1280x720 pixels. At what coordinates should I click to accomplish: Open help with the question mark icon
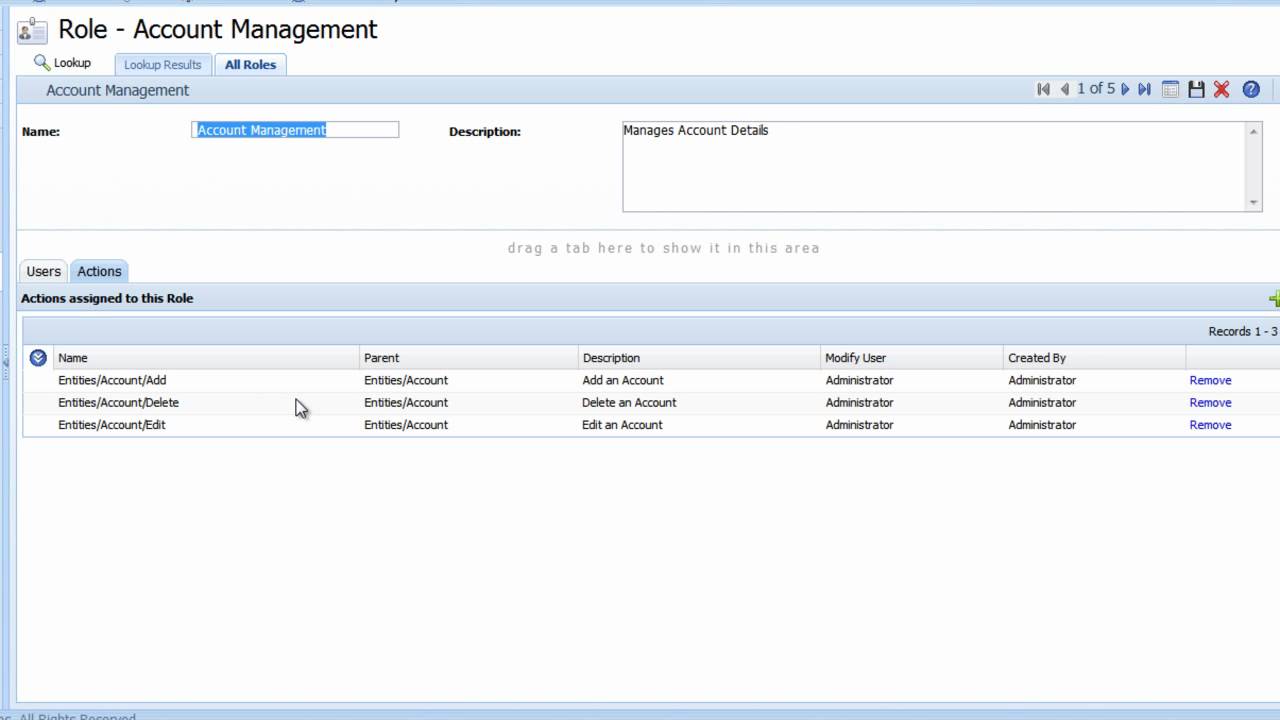coord(1251,89)
